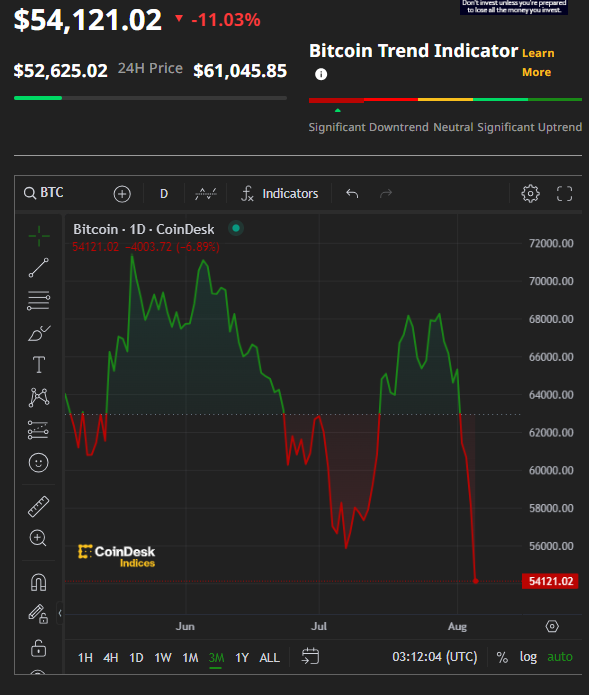Click the Significant Downtrend label
The height and width of the screenshot is (695, 589).
tap(368, 127)
